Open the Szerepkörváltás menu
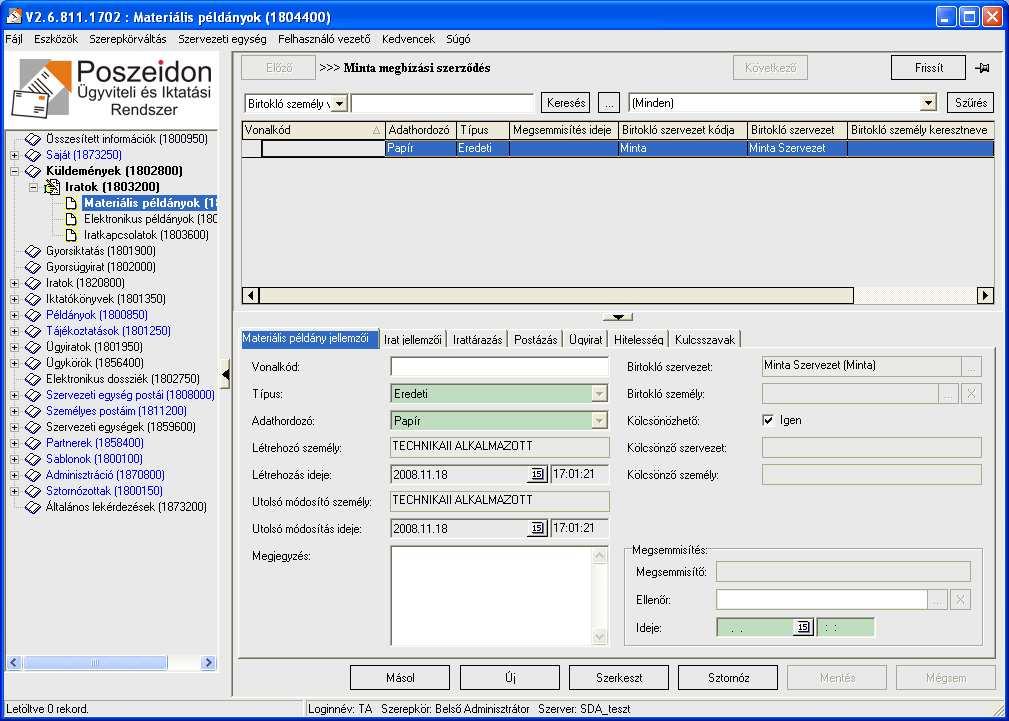Screen dimensions: 1009x721 tap(128, 39)
